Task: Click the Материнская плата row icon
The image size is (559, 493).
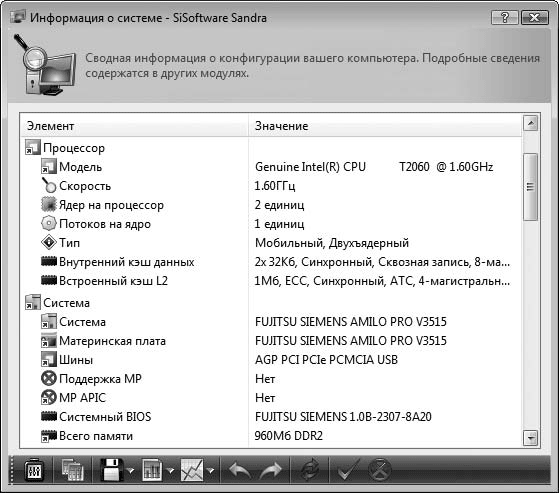Action: tap(48, 340)
